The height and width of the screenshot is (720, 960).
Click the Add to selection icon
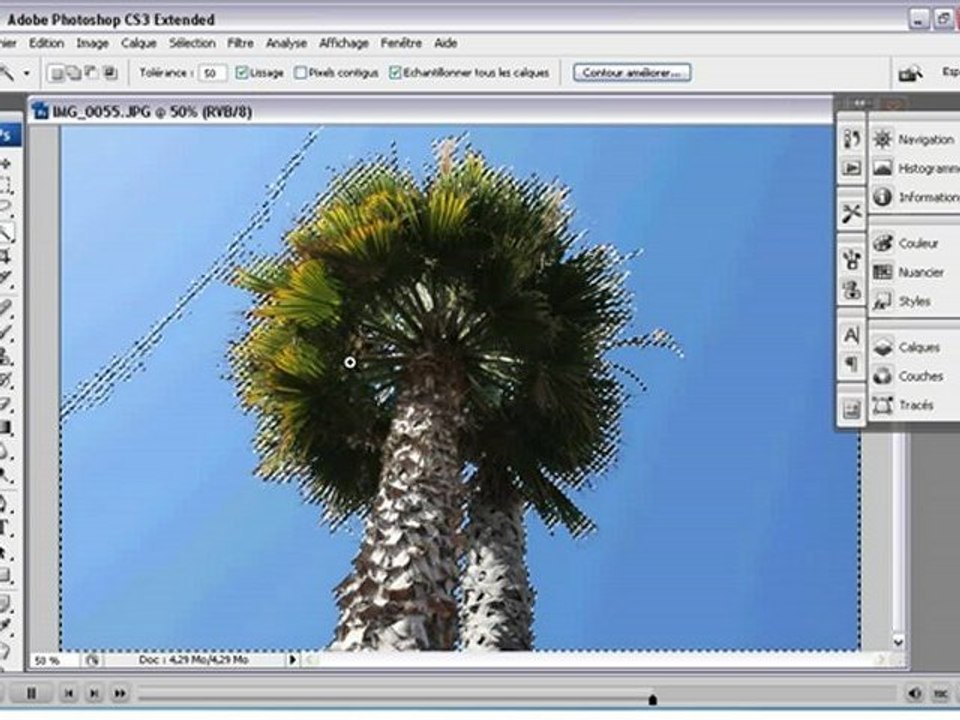click(74, 73)
